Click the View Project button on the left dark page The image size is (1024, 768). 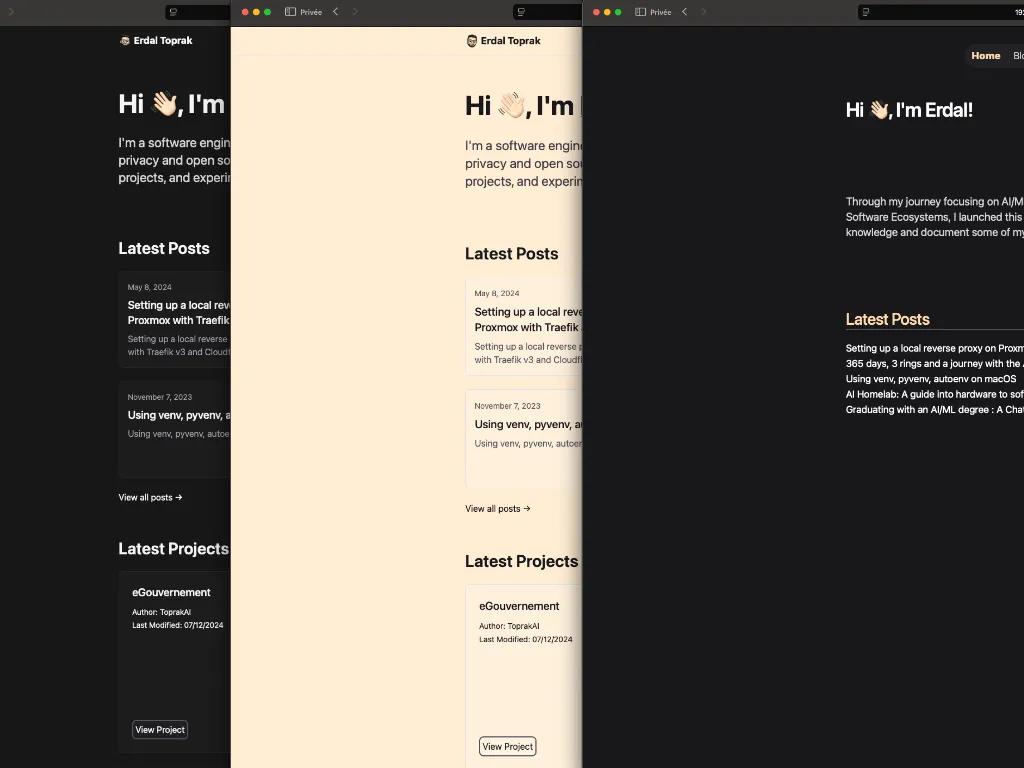click(x=160, y=729)
